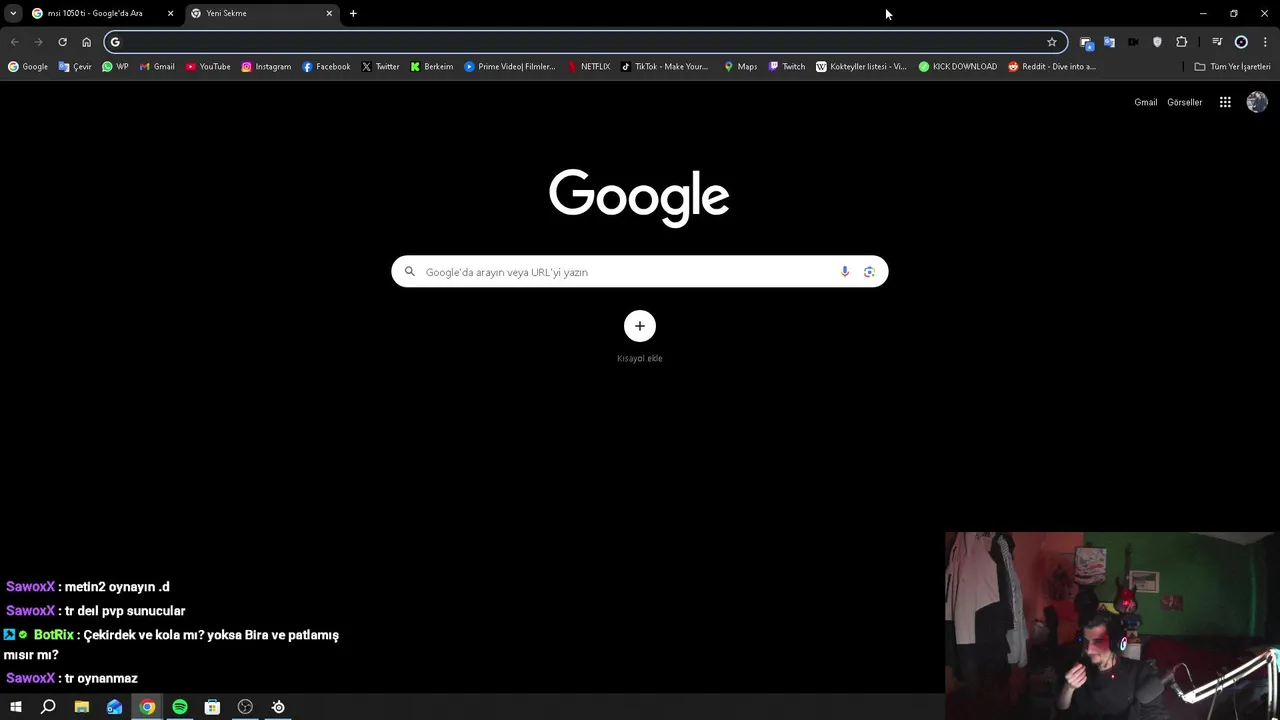The width and height of the screenshot is (1280, 720).
Task: Open the Extensions puzzle menu
Action: coord(1182,42)
